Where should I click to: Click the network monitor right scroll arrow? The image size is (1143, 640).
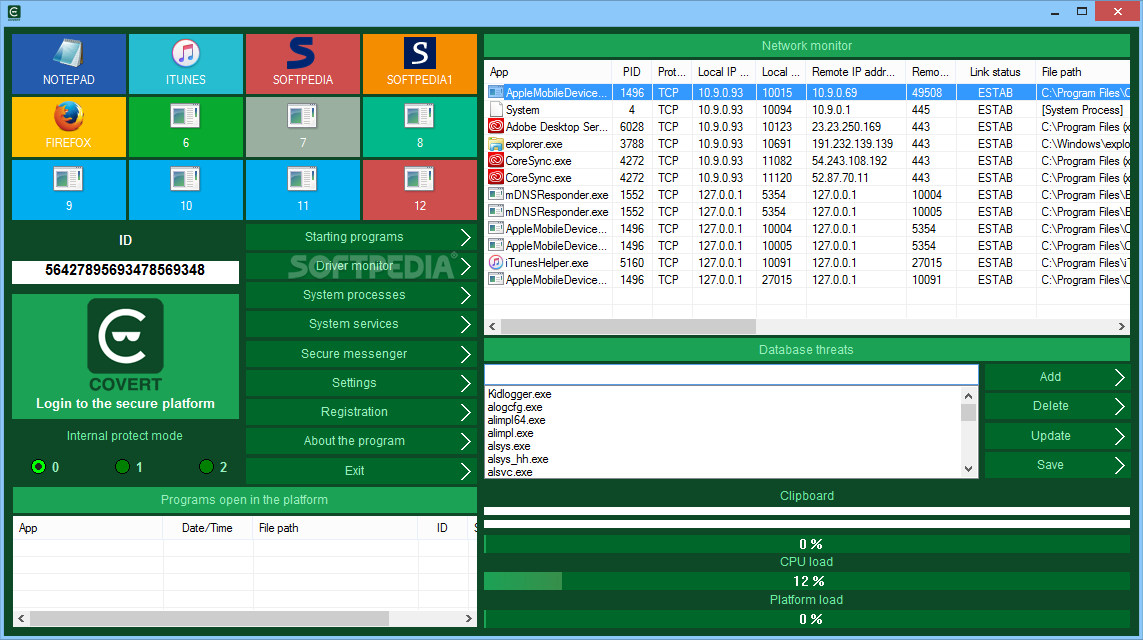tap(1122, 327)
